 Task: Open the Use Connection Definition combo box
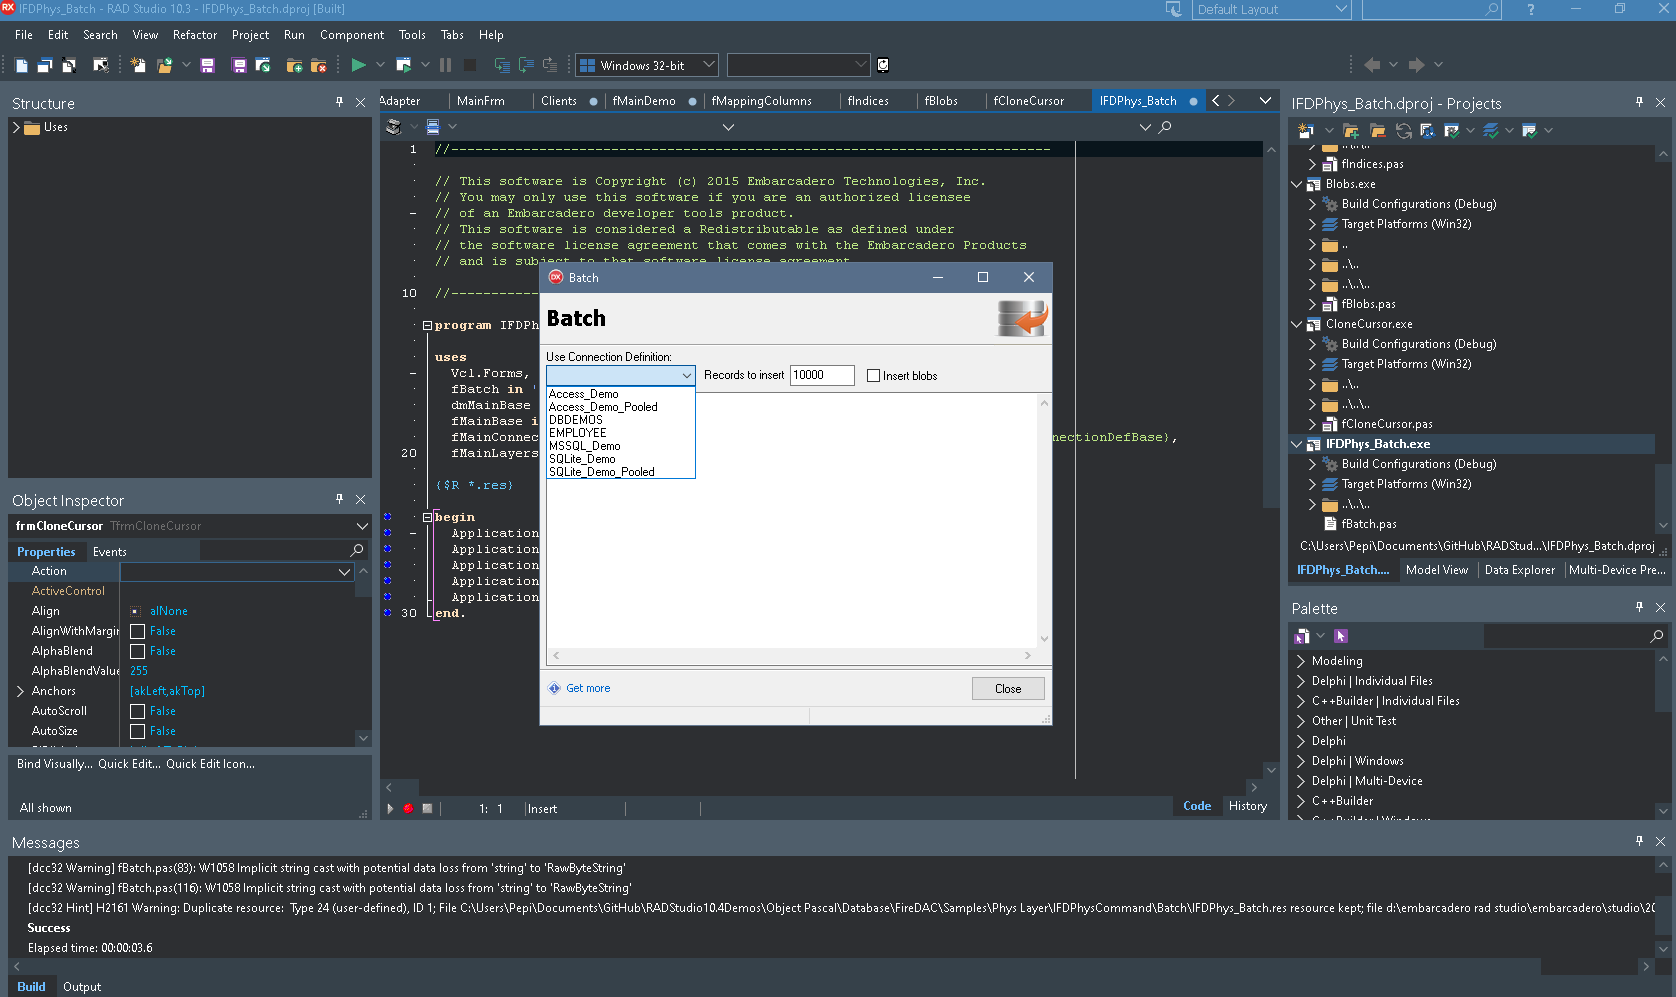coord(620,375)
